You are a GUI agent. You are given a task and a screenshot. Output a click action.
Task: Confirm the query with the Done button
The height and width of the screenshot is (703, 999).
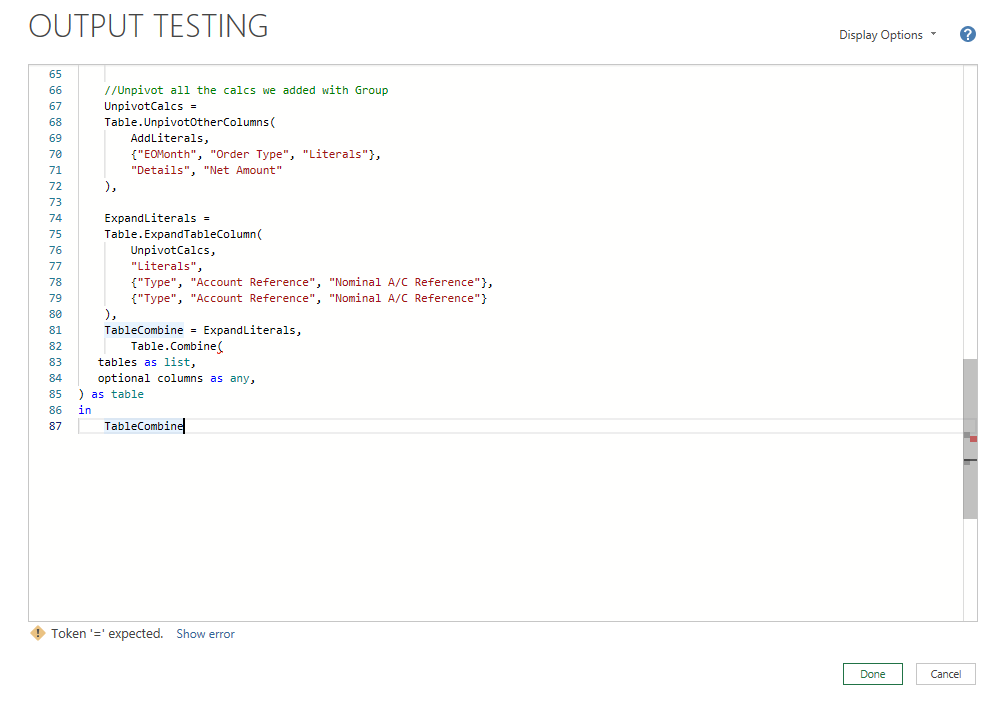pyautogui.click(x=872, y=674)
